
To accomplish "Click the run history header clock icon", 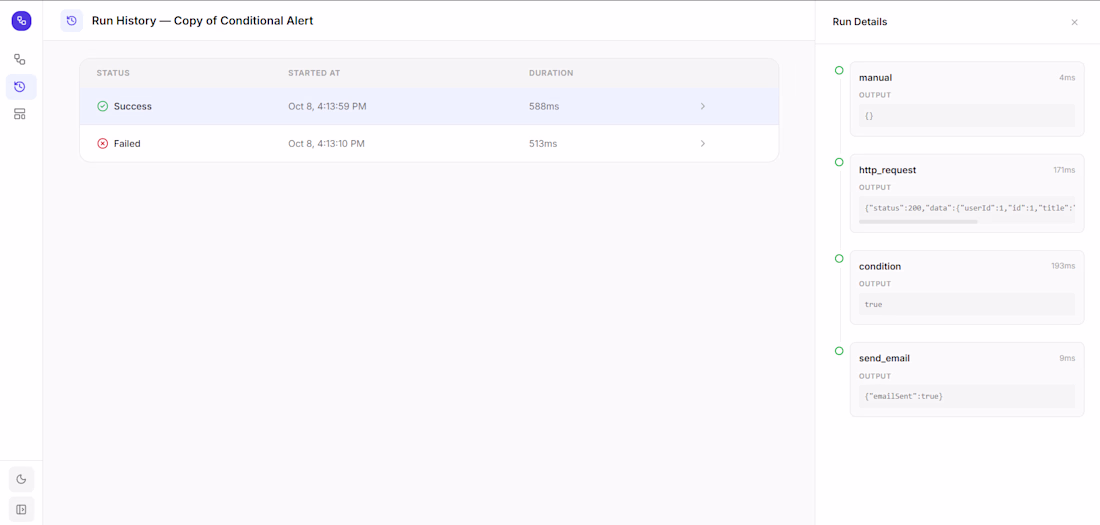I will click(x=72, y=21).
